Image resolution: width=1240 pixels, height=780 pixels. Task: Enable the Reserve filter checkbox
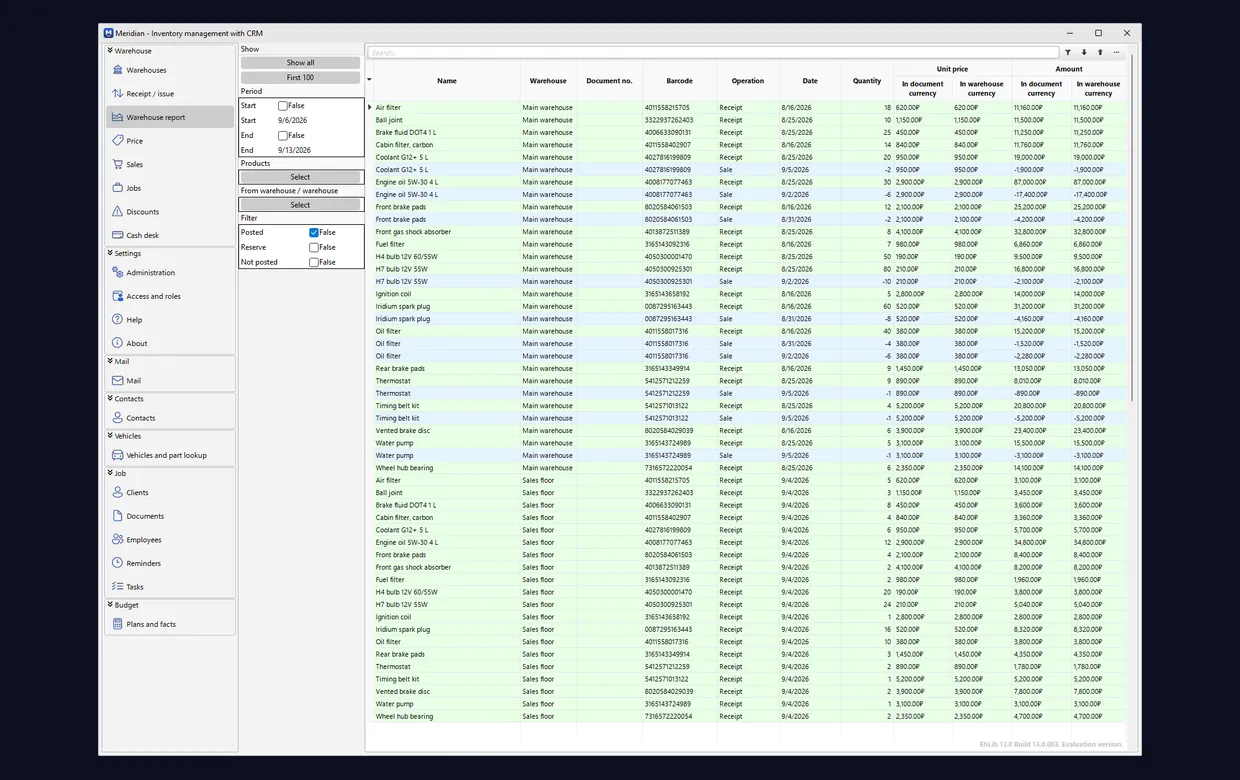(314, 247)
